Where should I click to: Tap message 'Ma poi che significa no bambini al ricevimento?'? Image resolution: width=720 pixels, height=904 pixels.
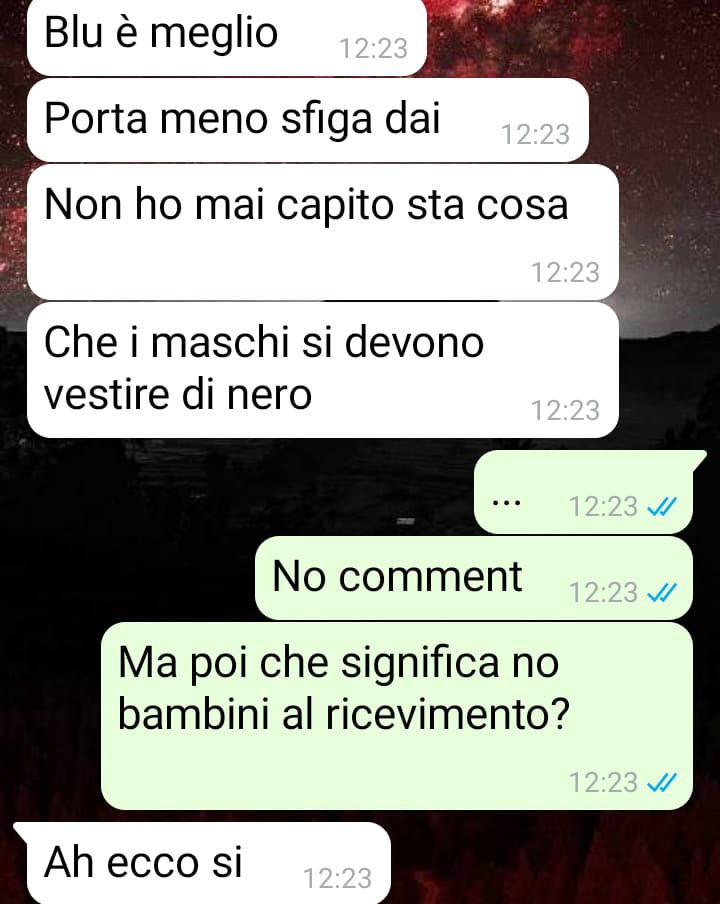coord(397,715)
